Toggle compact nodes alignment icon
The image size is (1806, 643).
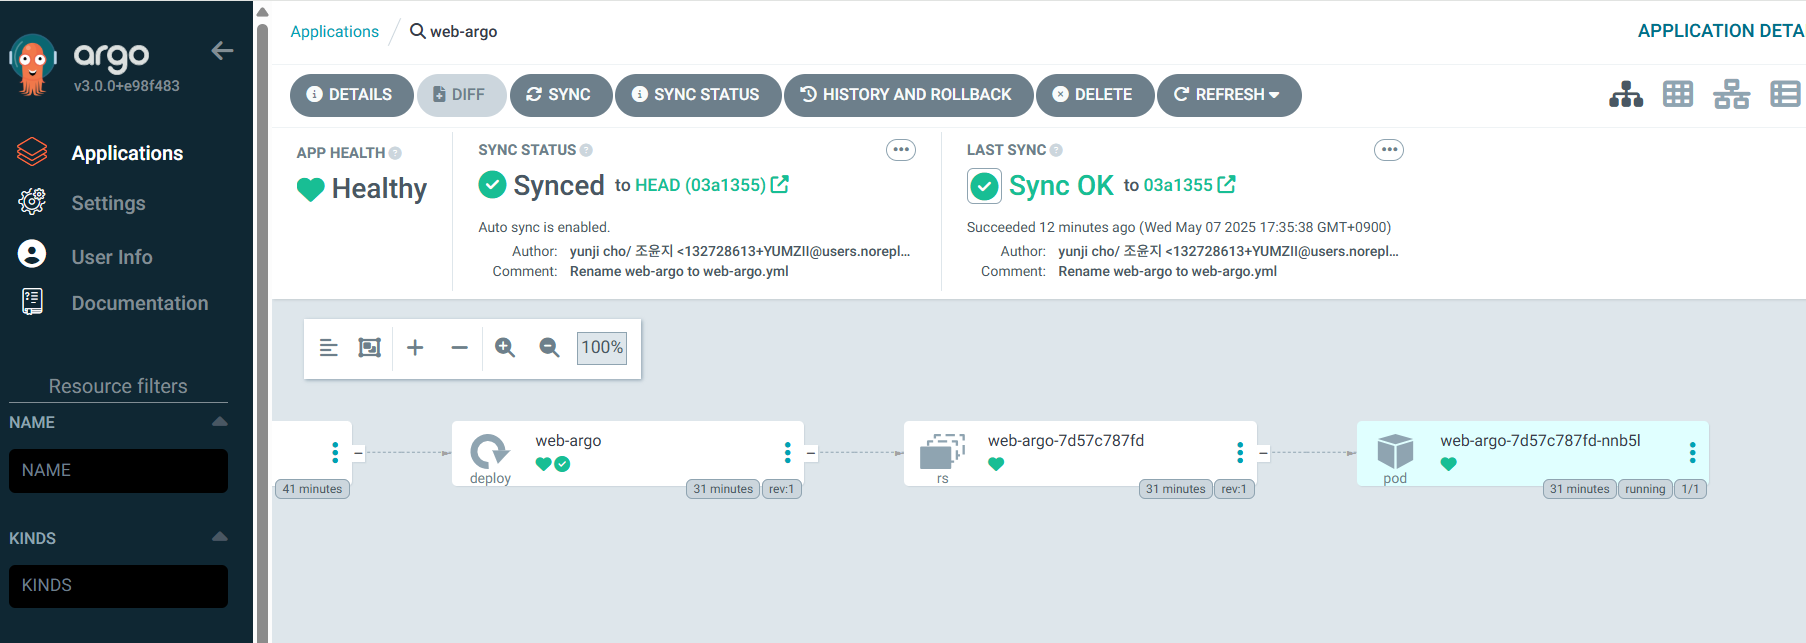[328, 347]
